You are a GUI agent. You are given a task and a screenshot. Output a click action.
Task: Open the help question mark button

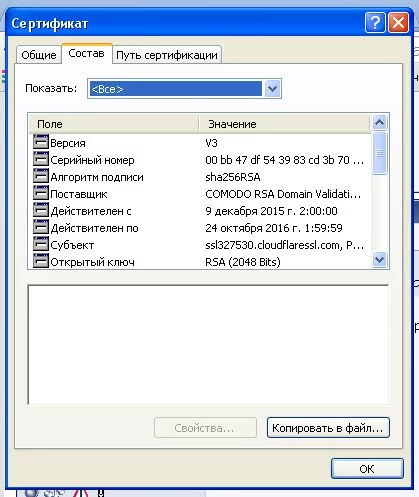tap(375, 23)
